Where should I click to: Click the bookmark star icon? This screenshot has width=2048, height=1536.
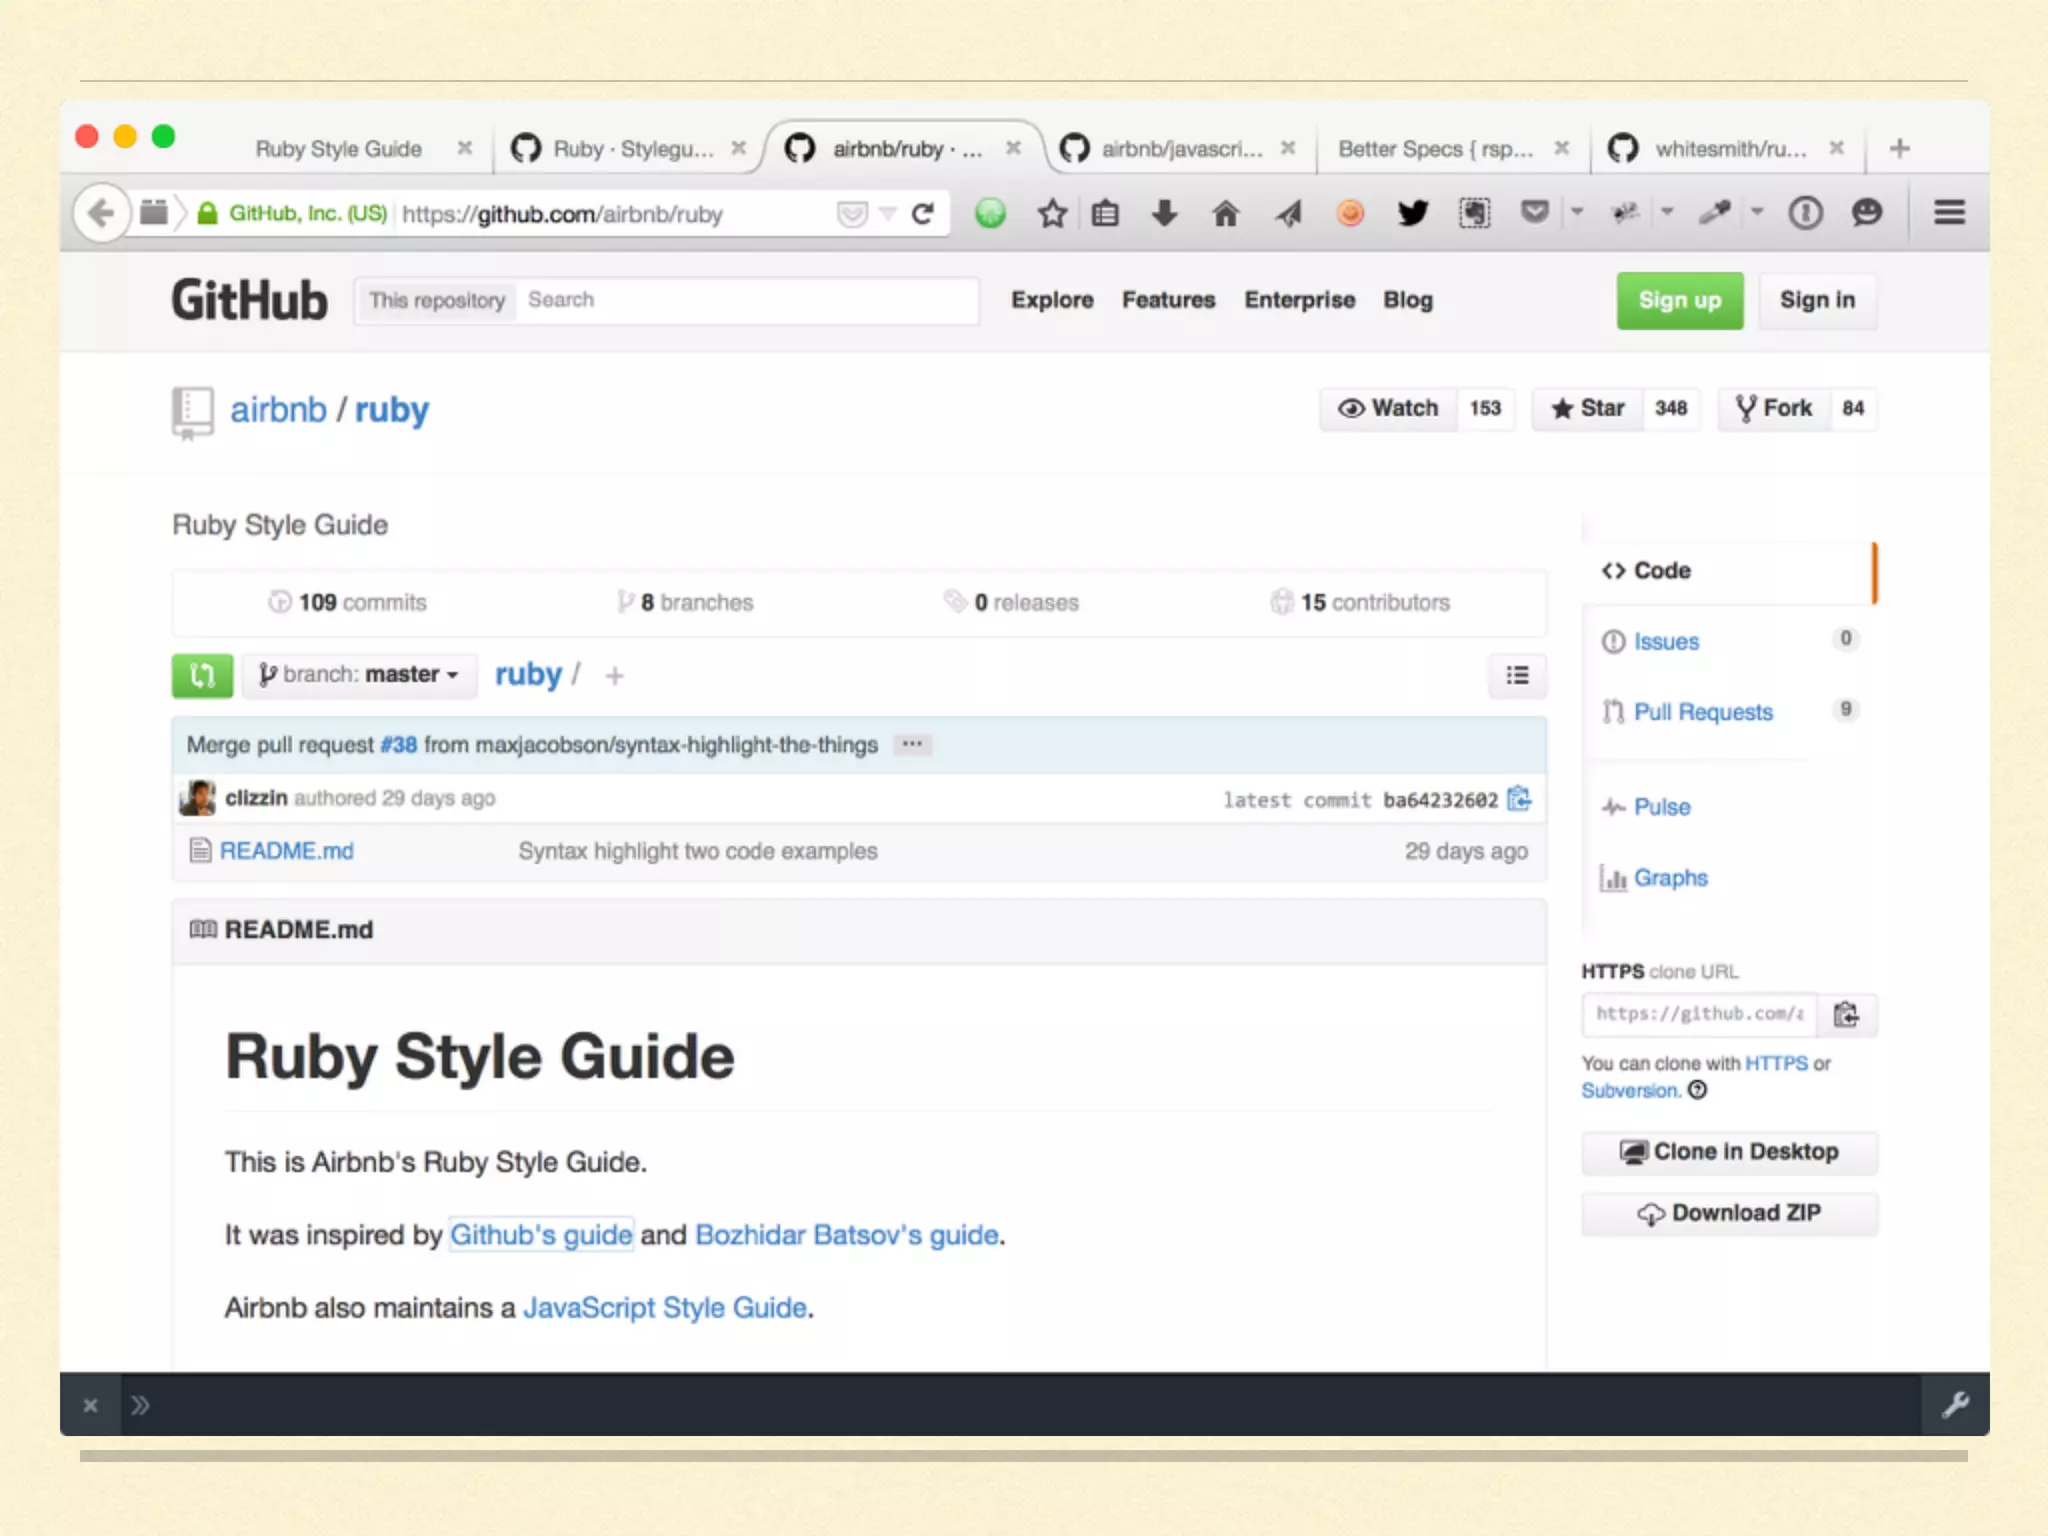point(1052,212)
